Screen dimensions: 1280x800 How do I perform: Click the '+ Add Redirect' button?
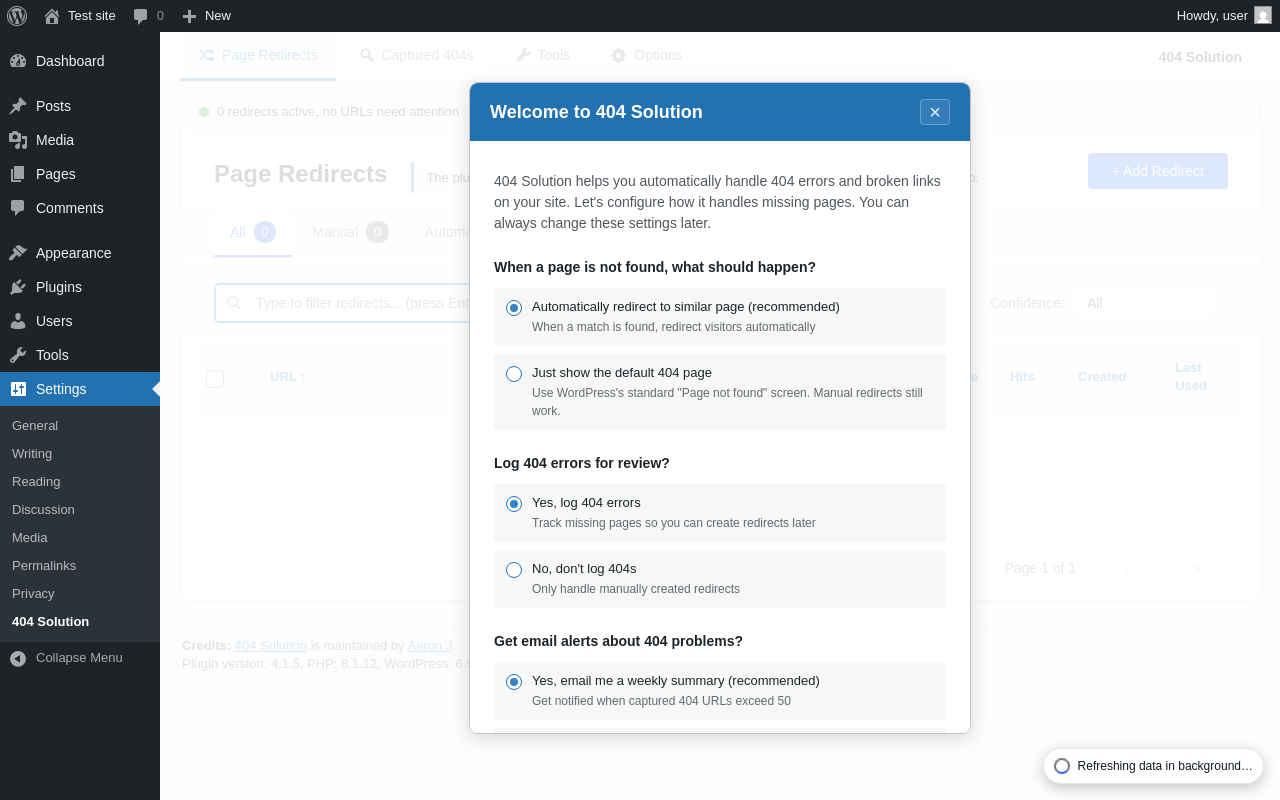coord(1157,171)
